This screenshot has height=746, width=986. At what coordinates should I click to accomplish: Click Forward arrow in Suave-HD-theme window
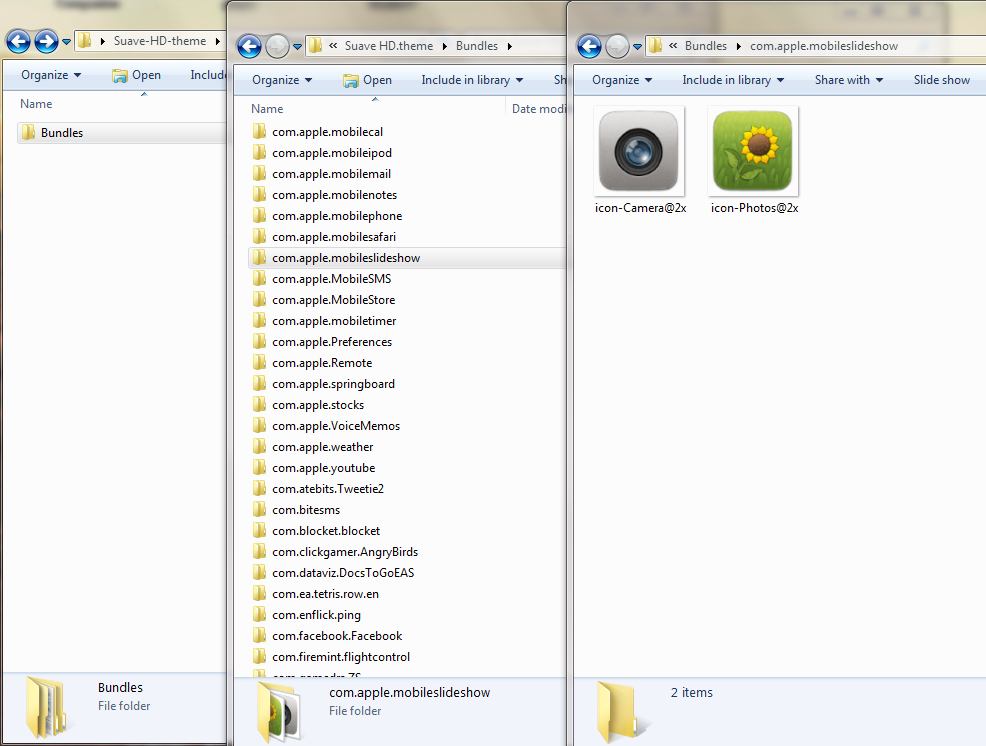click(46, 42)
